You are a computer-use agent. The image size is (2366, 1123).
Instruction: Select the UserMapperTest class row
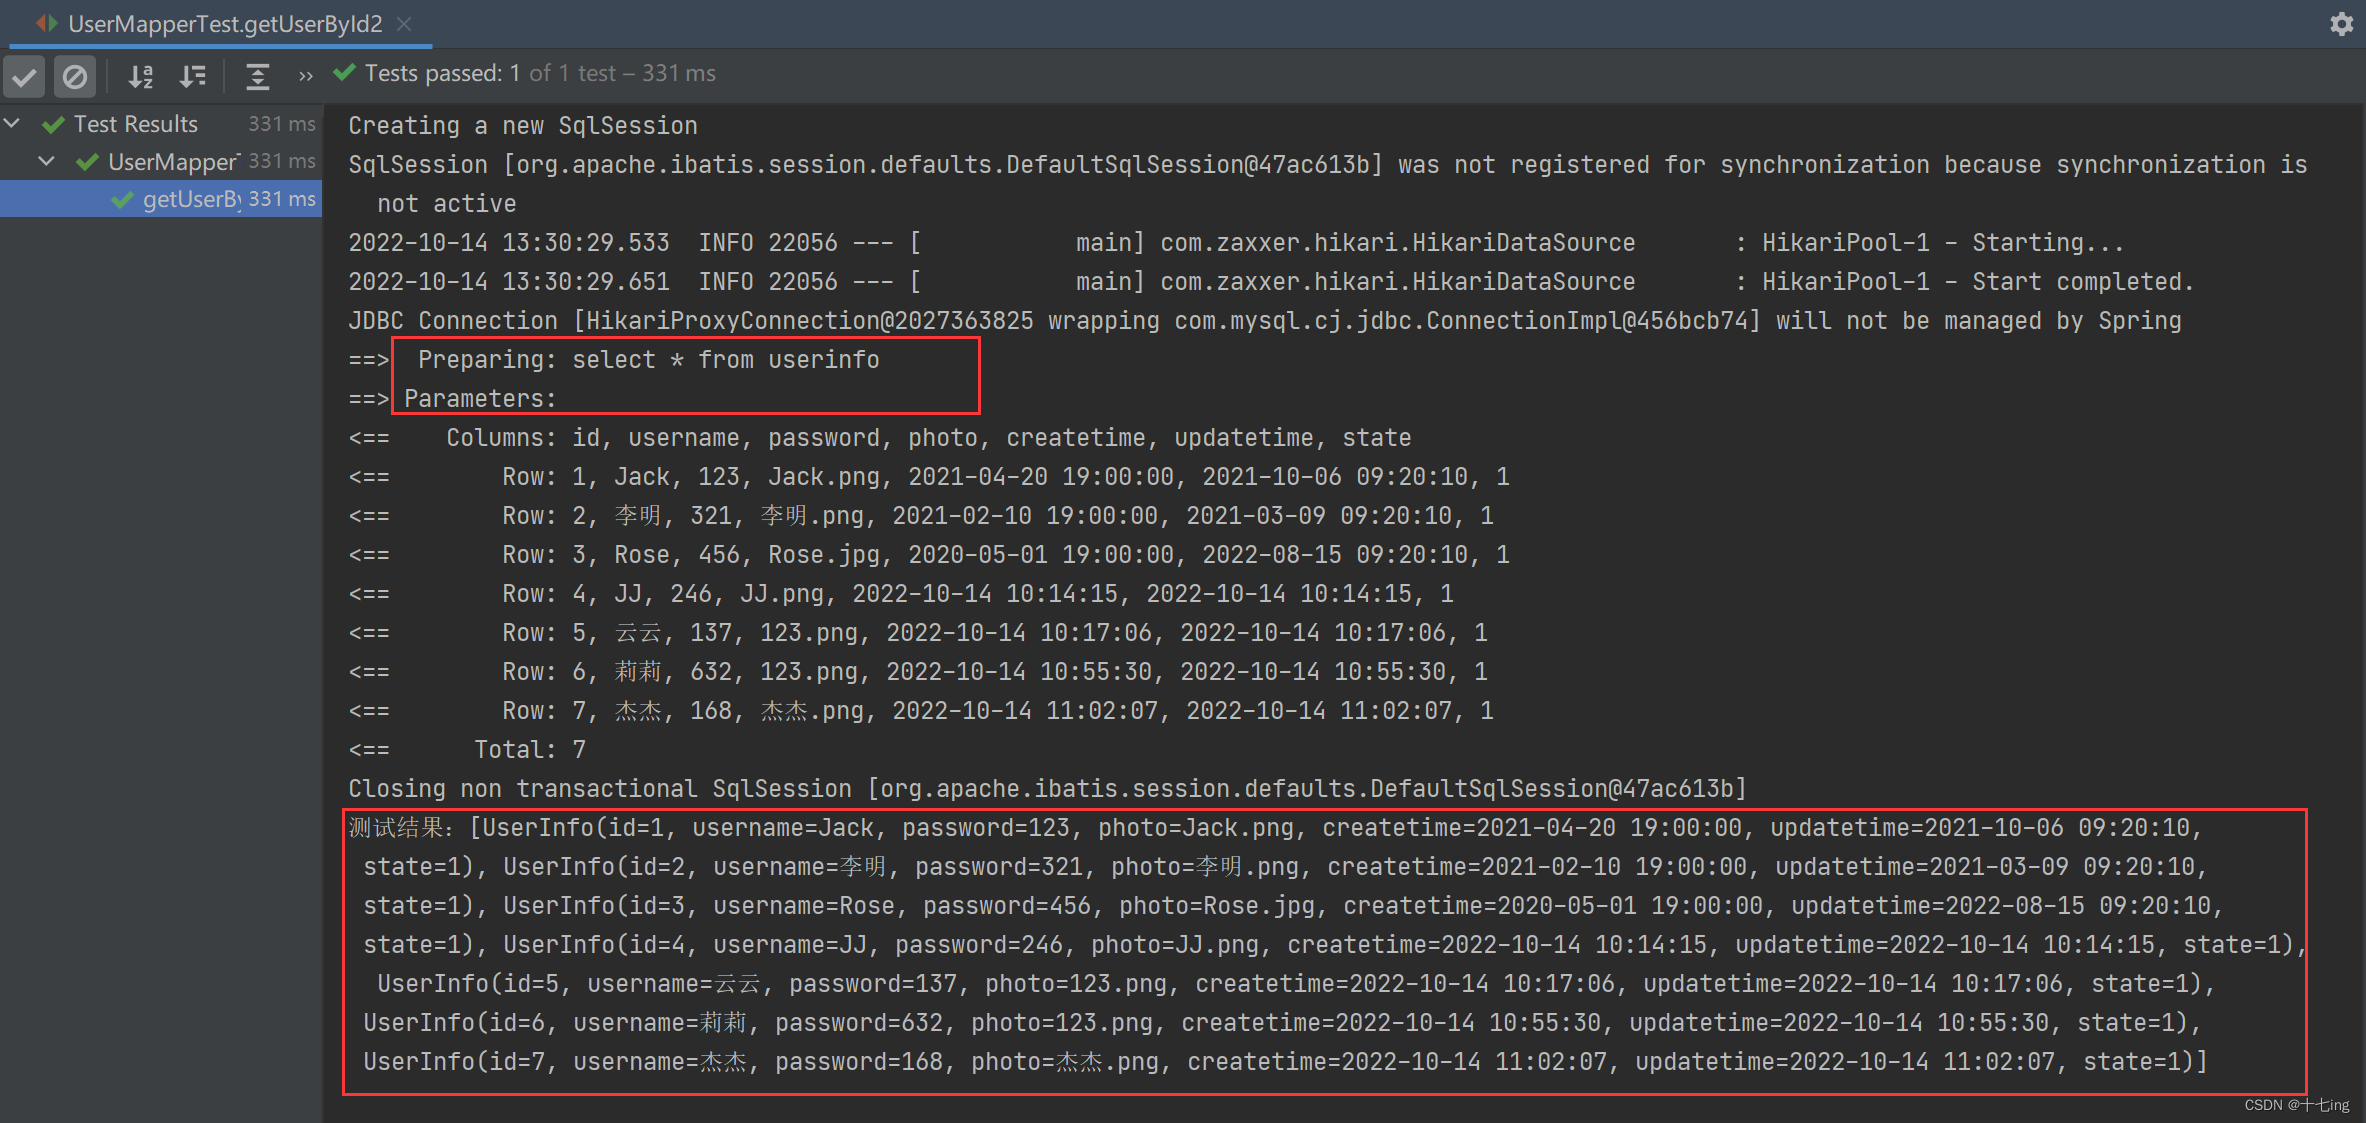tap(172, 162)
